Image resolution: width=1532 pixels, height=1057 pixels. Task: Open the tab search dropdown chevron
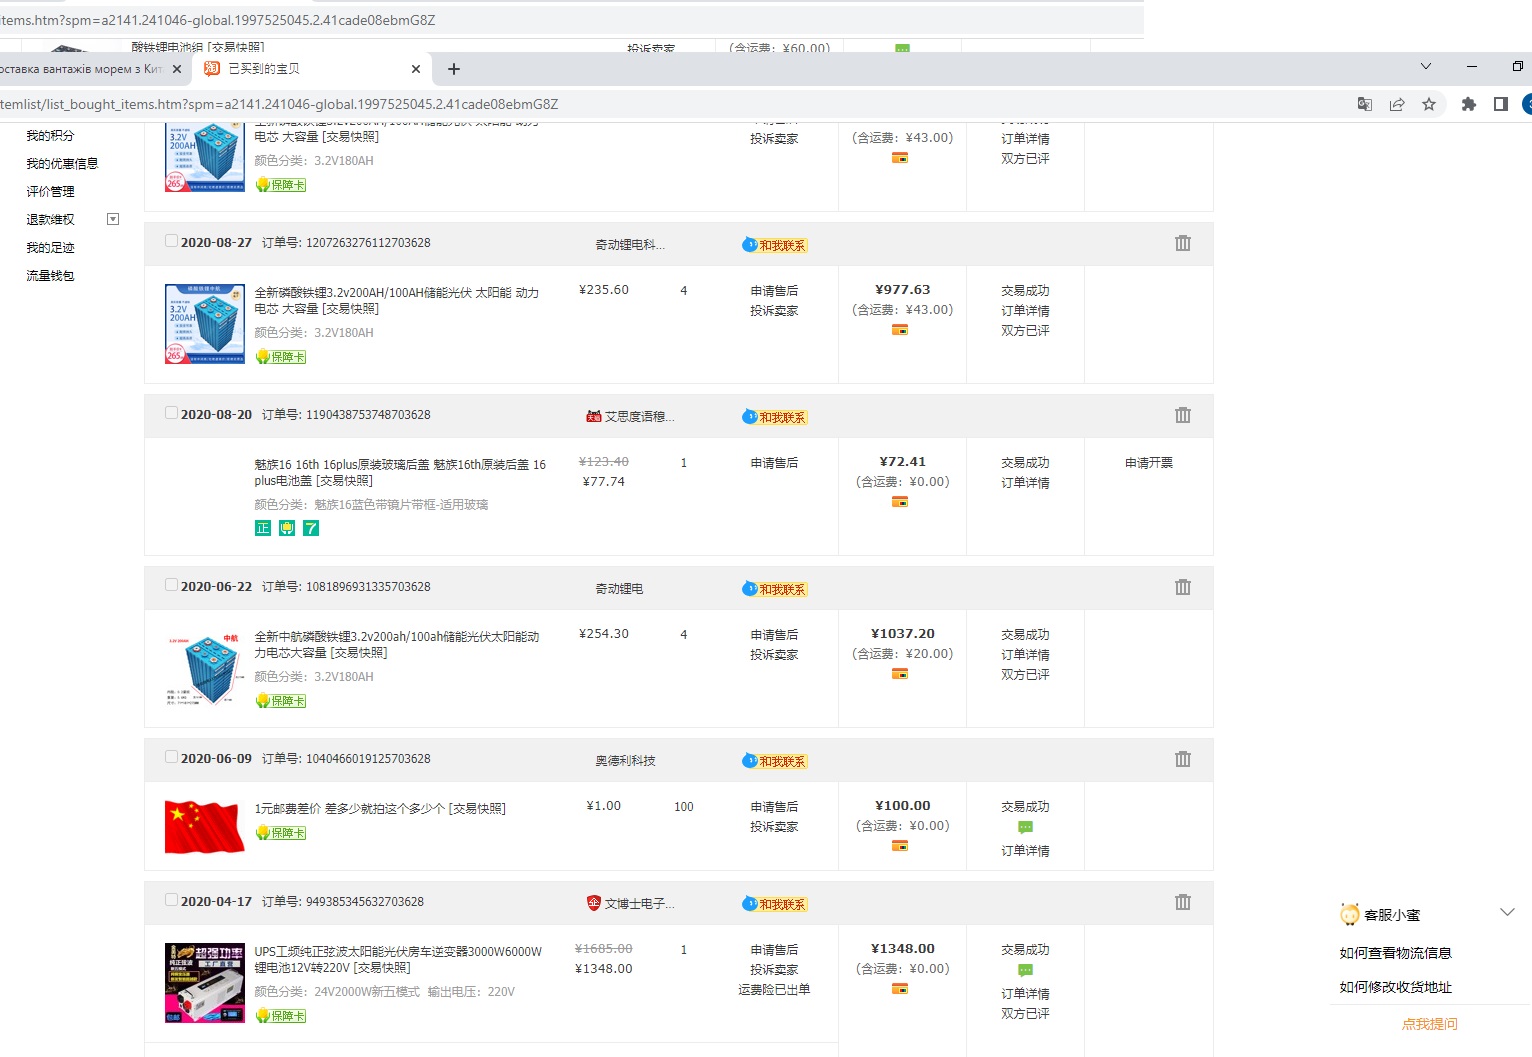(x=1426, y=67)
